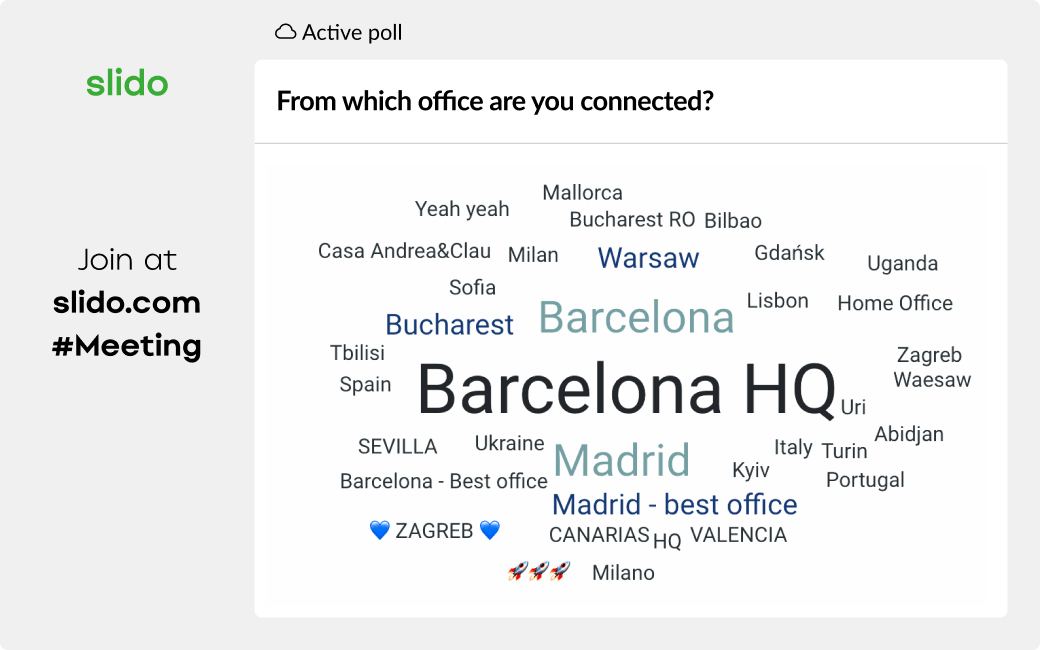
Task: Select the Abidjan word
Action: point(909,434)
